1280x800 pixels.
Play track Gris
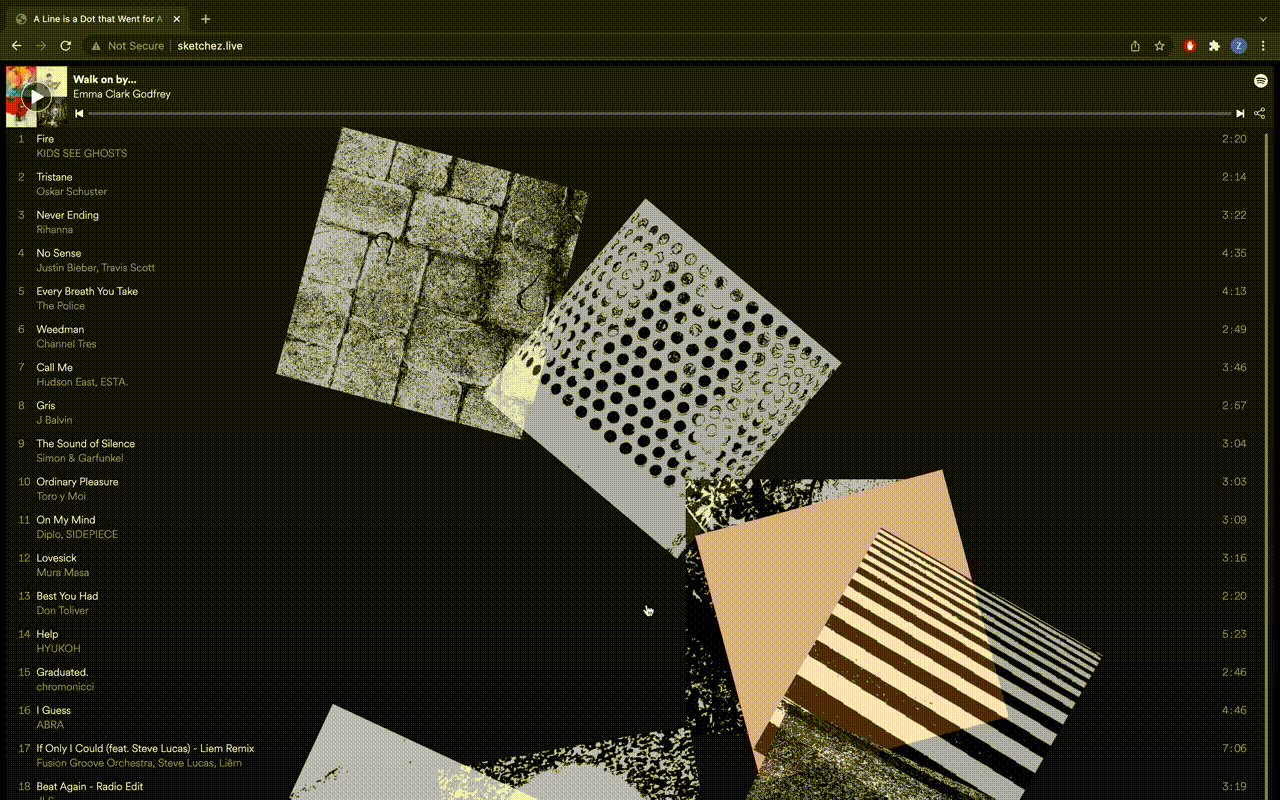coord(633,412)
